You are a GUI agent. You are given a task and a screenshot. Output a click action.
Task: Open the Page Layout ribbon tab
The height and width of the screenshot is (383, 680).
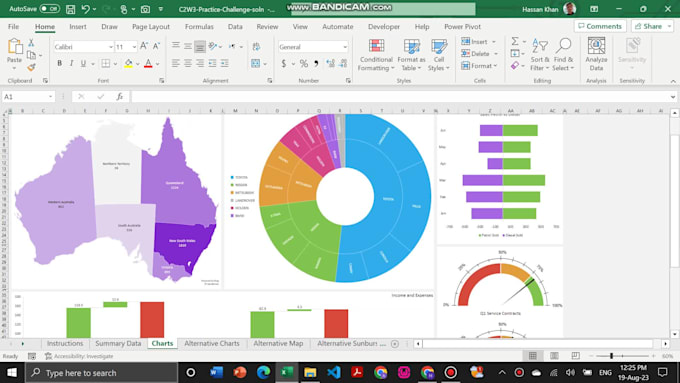(150, 27)
